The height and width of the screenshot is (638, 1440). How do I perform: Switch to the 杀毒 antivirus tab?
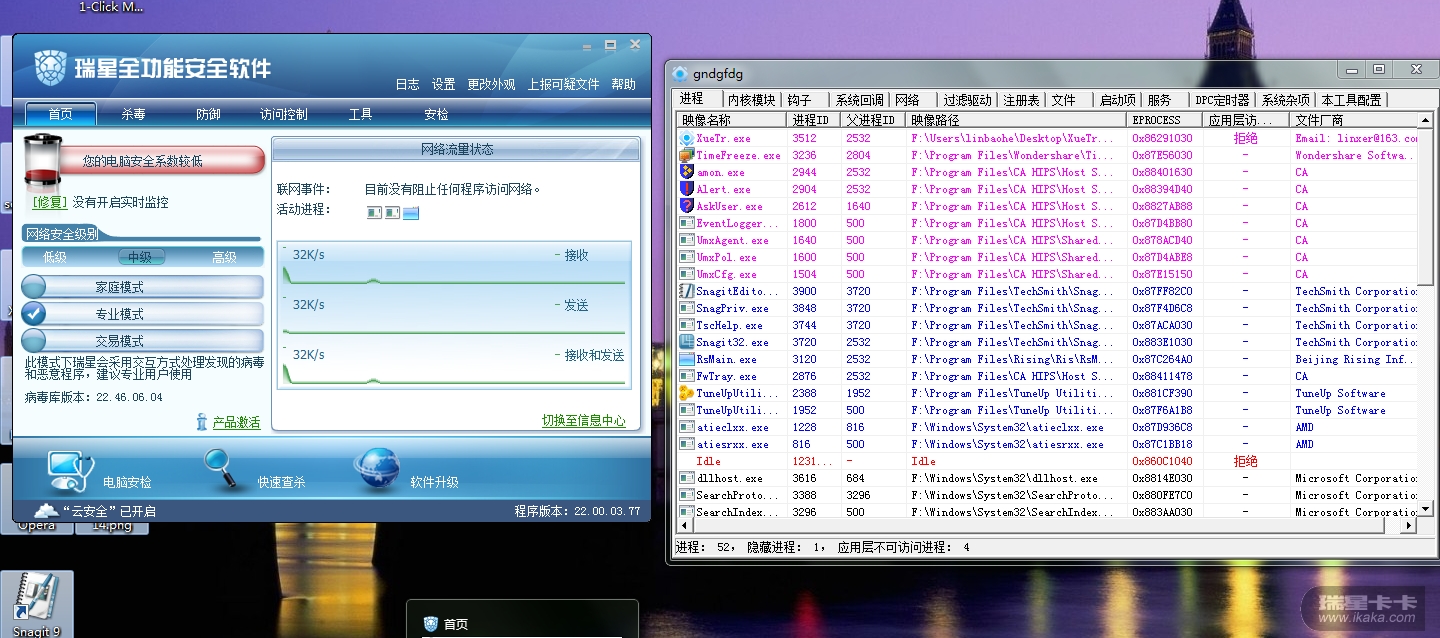133,114
